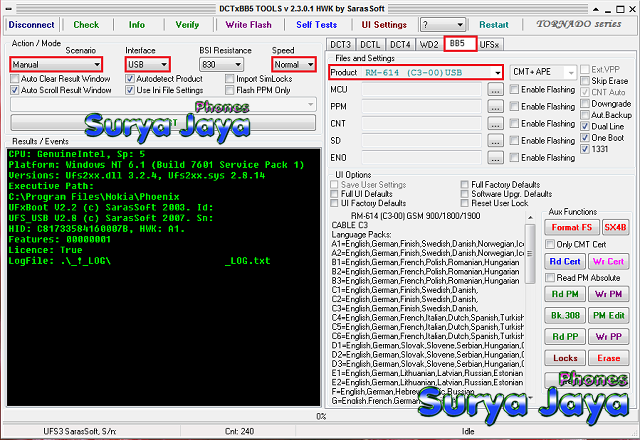Click the language packs list scrollbar thumb

coord(530,253)
